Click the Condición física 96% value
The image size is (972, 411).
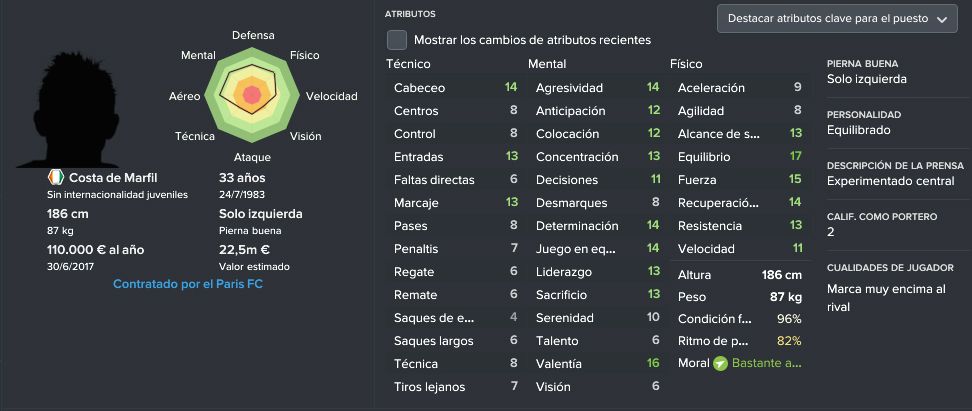click(789, 319)
